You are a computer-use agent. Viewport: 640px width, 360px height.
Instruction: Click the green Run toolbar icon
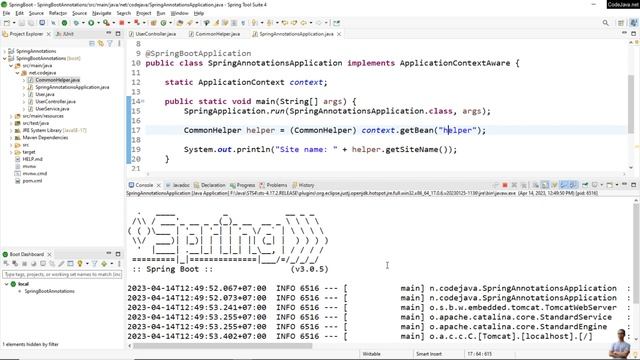(x=91, y=23)
